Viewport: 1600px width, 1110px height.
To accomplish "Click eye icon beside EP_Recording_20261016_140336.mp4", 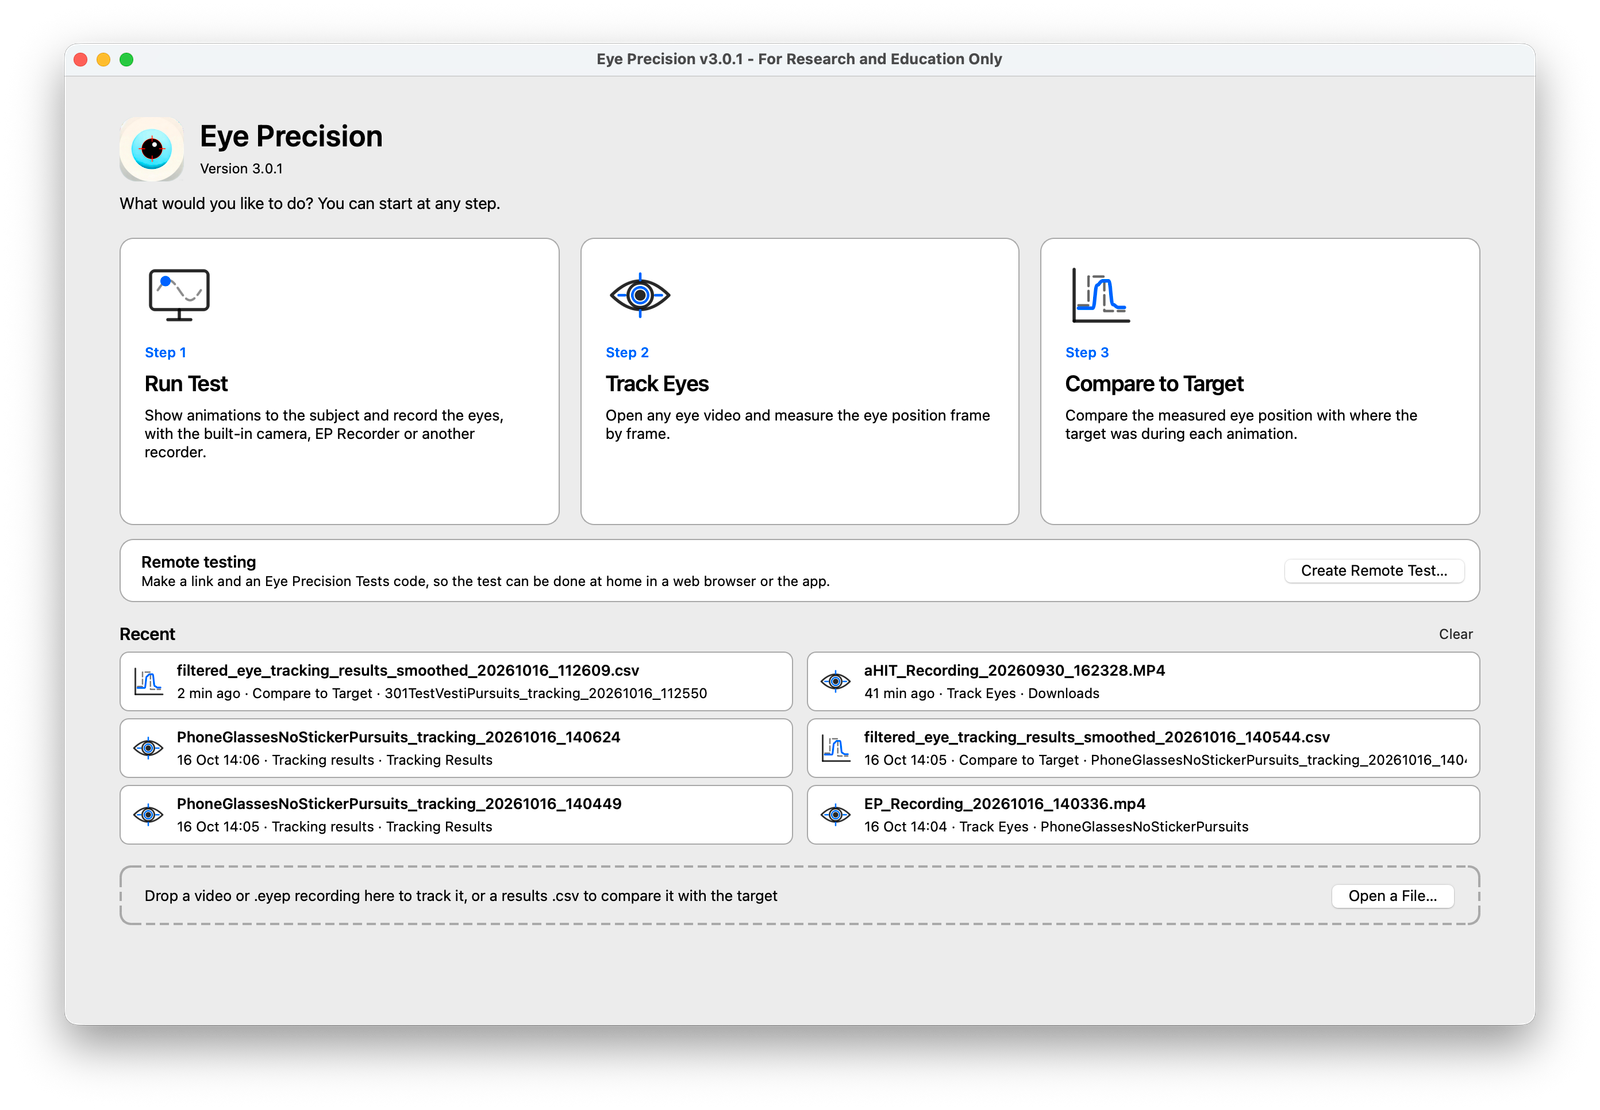I will click(x=836, y=815).
